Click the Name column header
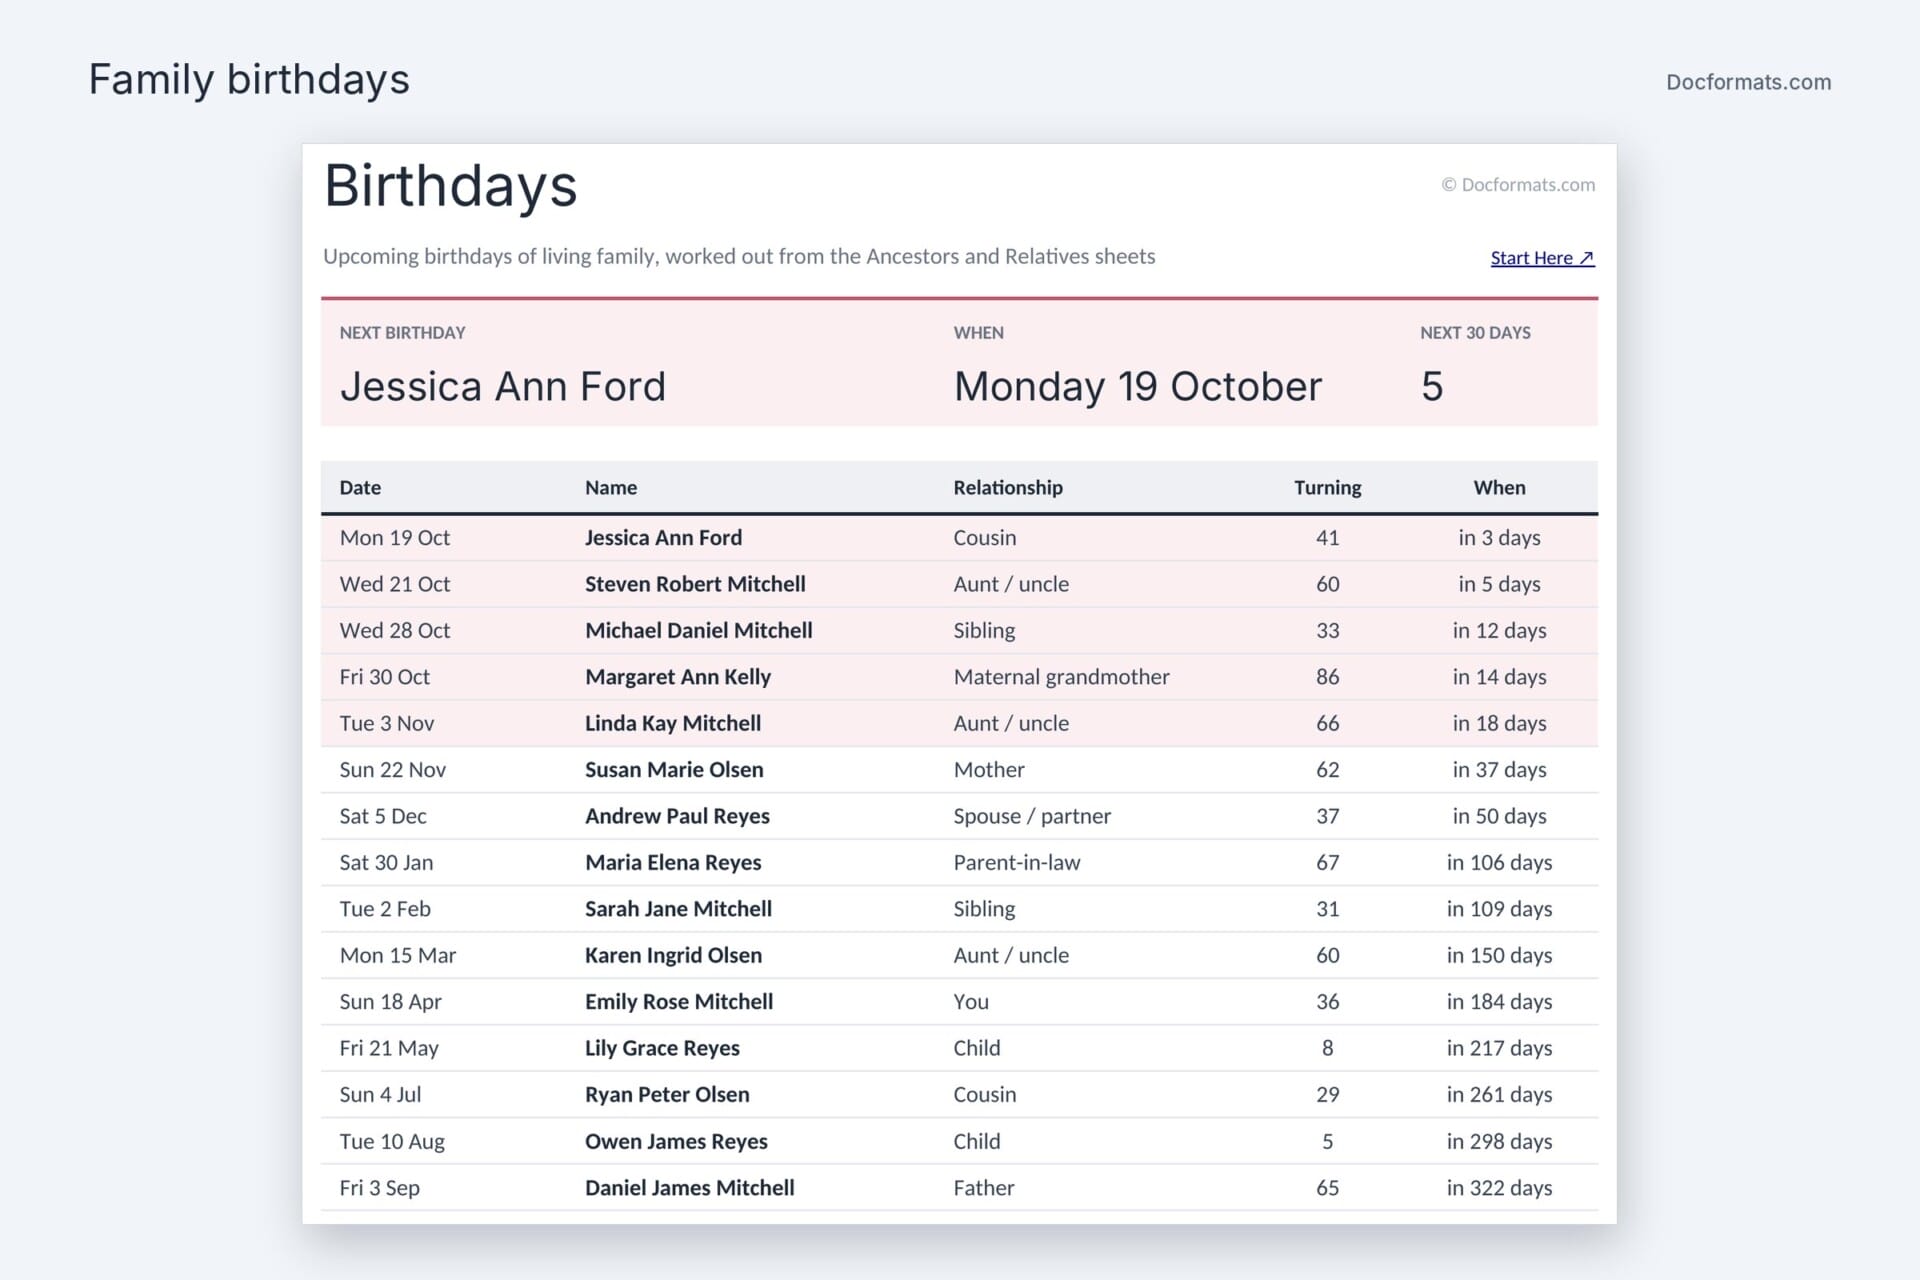Image resolution: width=1920 pixels, height=1280 pixels. click(611, 487)
